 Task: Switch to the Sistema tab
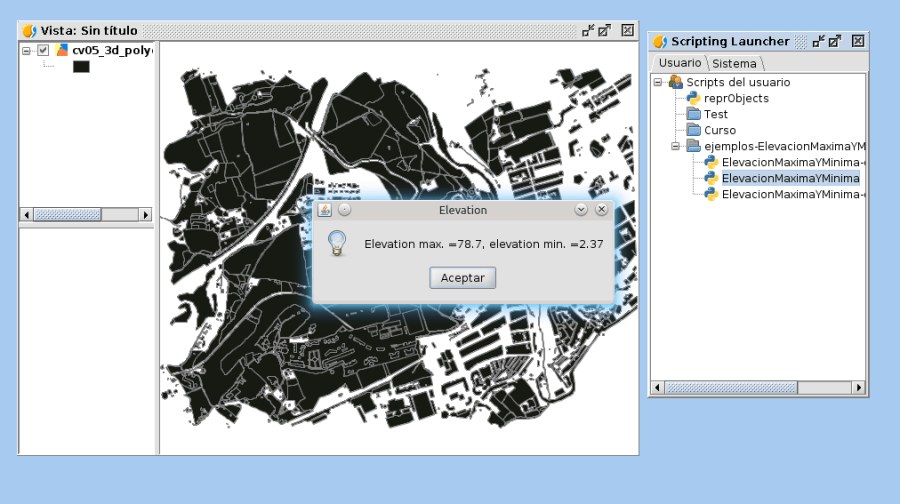734,63
